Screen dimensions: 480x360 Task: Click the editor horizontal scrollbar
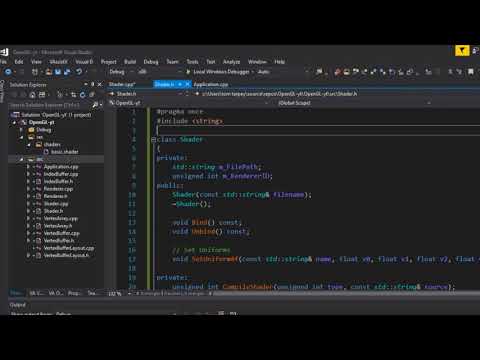pos(345,294)
